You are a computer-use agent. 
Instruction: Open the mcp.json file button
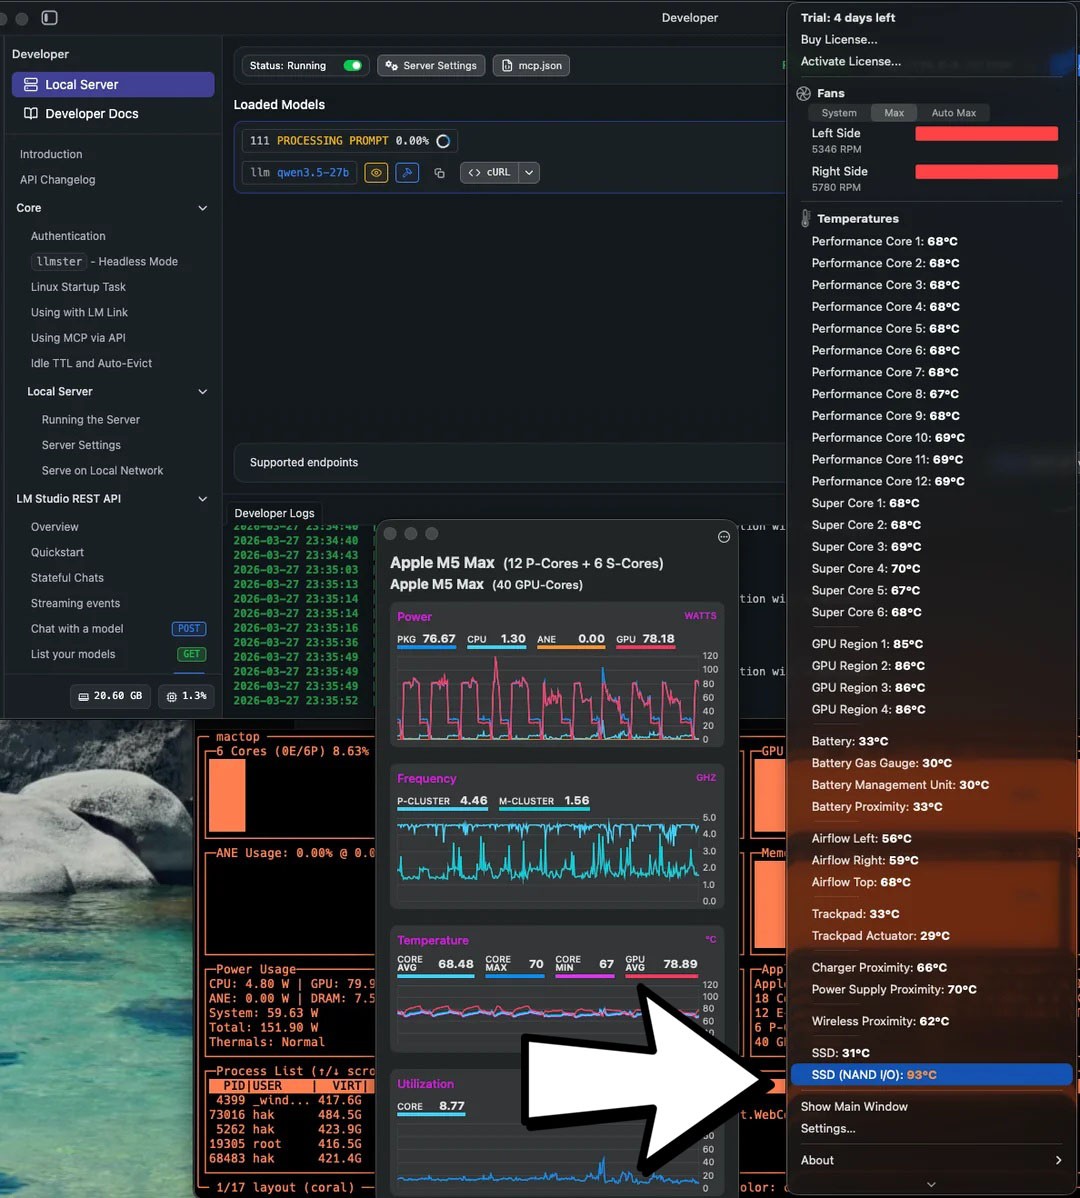pyautogui.click(x=531, y=66)
